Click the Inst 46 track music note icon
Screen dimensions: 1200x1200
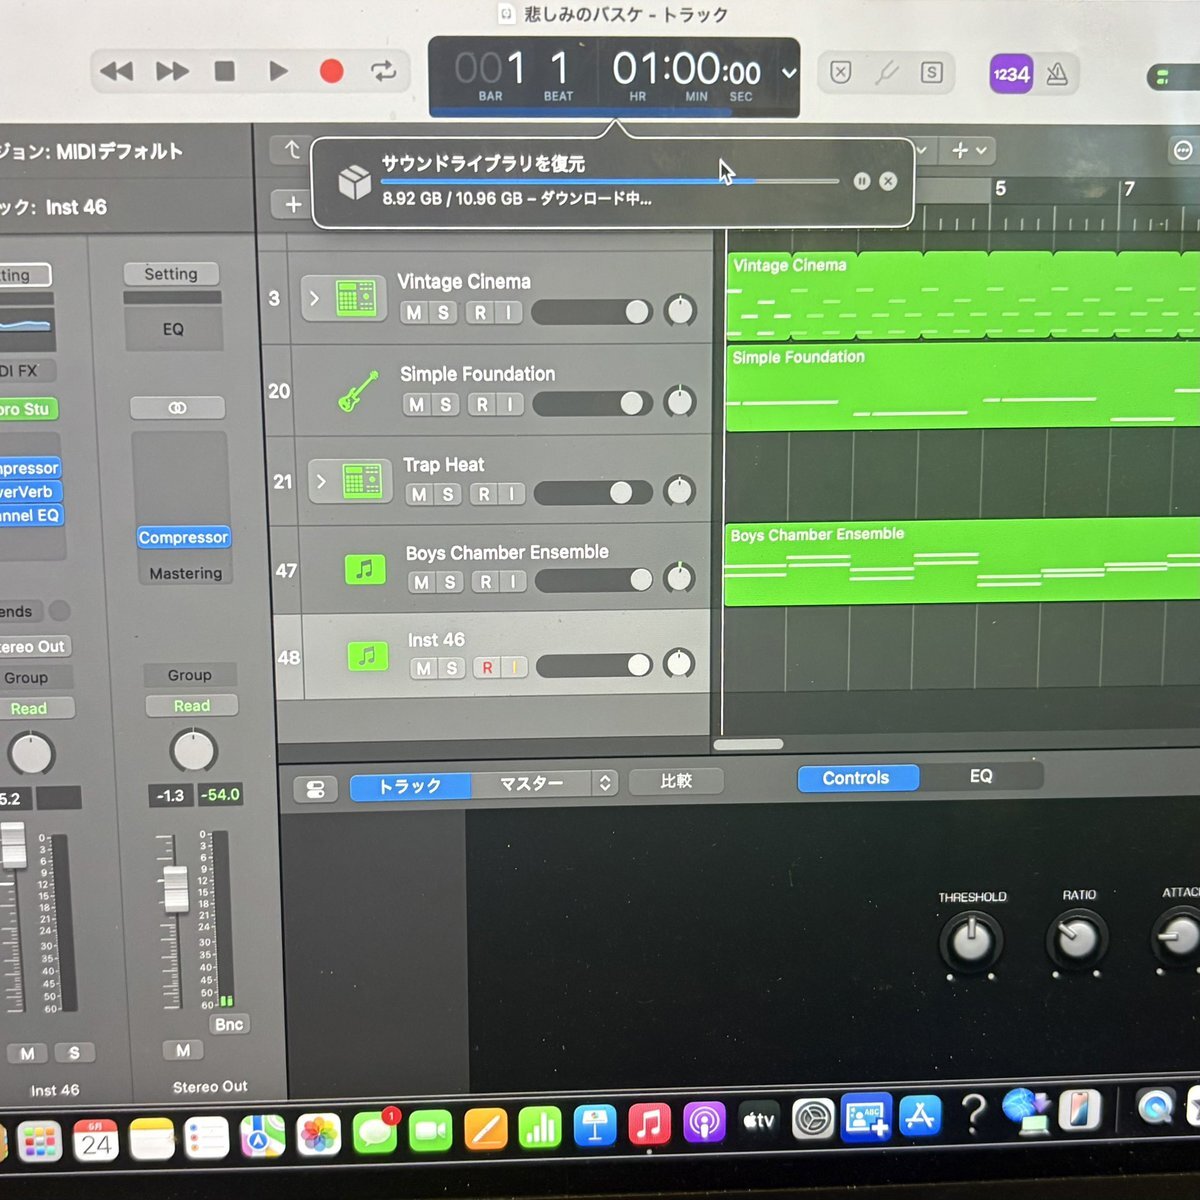point(367,656)
